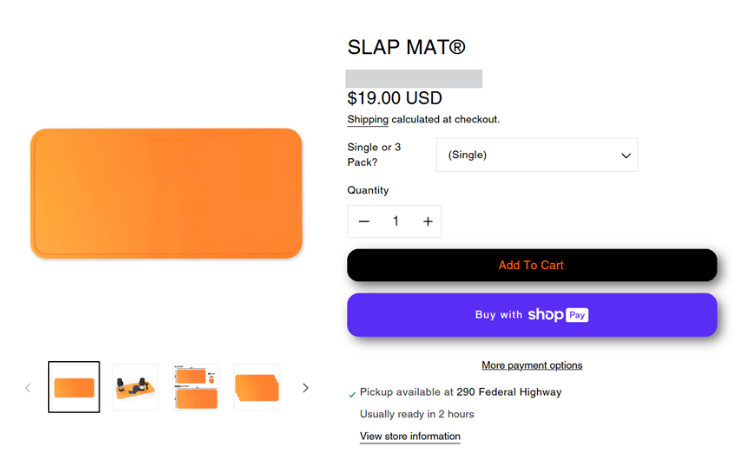Click the large orange mat product image
Image resolution: width=736 pixels, height=449 pixels.
tap(166, 193)
